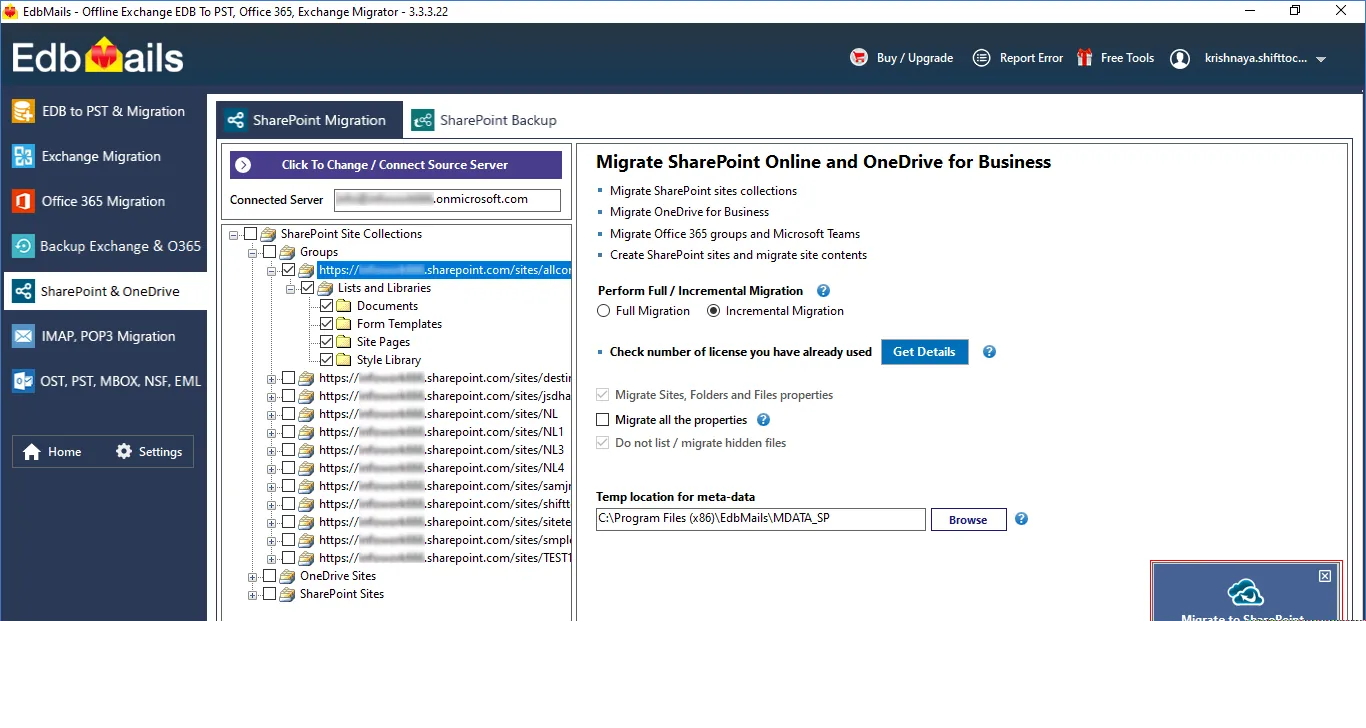This screenshot has width=1366, height=728.
Task: Switch to the SharePoint Migration tab
Action: tap(309, 120)
